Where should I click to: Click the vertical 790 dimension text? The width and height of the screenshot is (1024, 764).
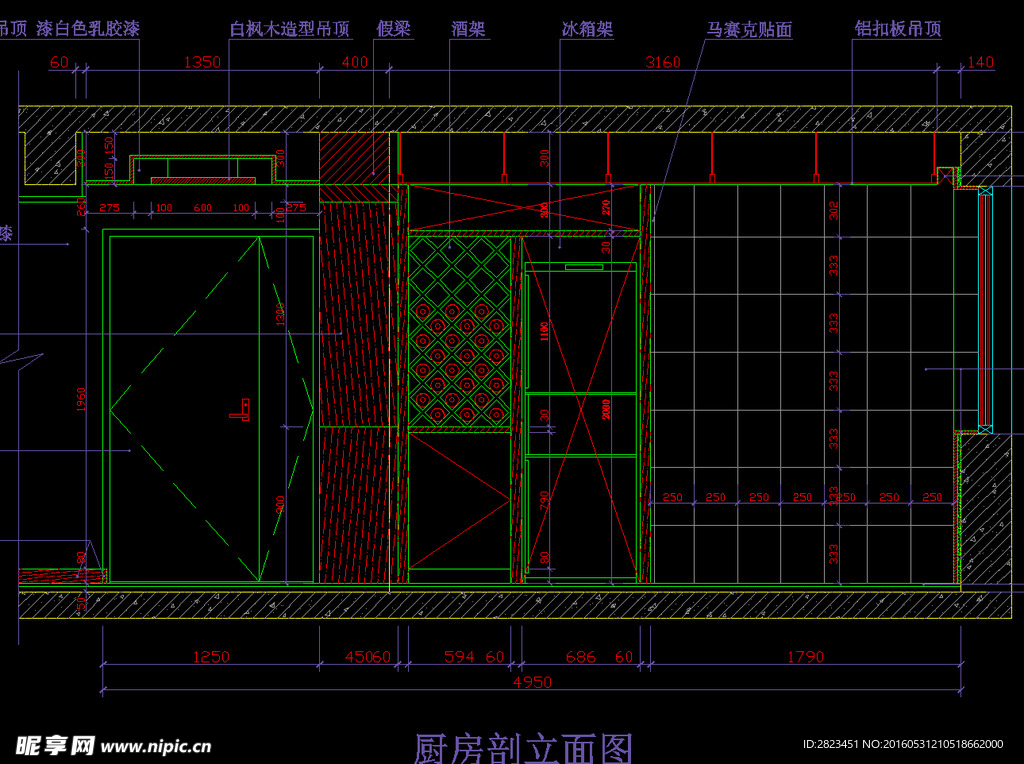[x=545, y=500]
